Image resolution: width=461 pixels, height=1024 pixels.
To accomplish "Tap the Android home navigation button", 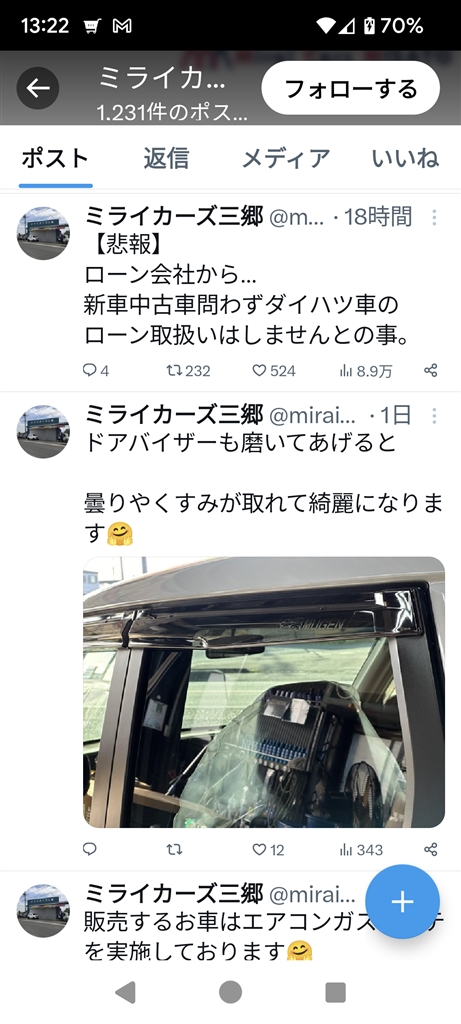I will [x=230, y=993].
